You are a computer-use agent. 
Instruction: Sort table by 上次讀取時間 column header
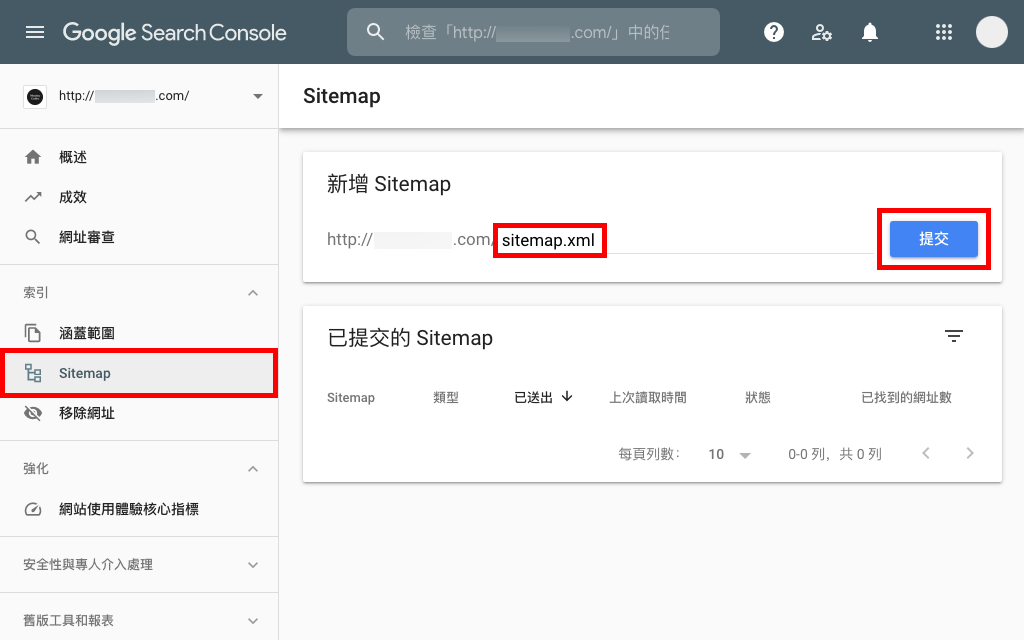[648, 397]
